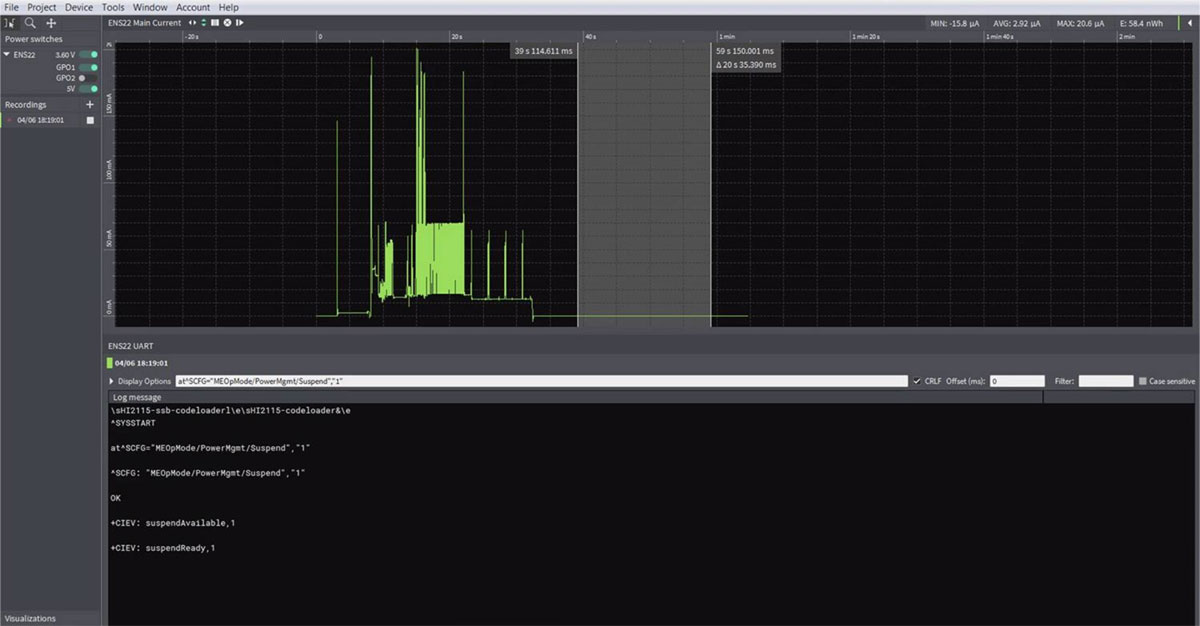This screenshot has height=626, width=1200.
Task: Open the Tools menu
Action: pyautogui.click(x=113, y=7)
